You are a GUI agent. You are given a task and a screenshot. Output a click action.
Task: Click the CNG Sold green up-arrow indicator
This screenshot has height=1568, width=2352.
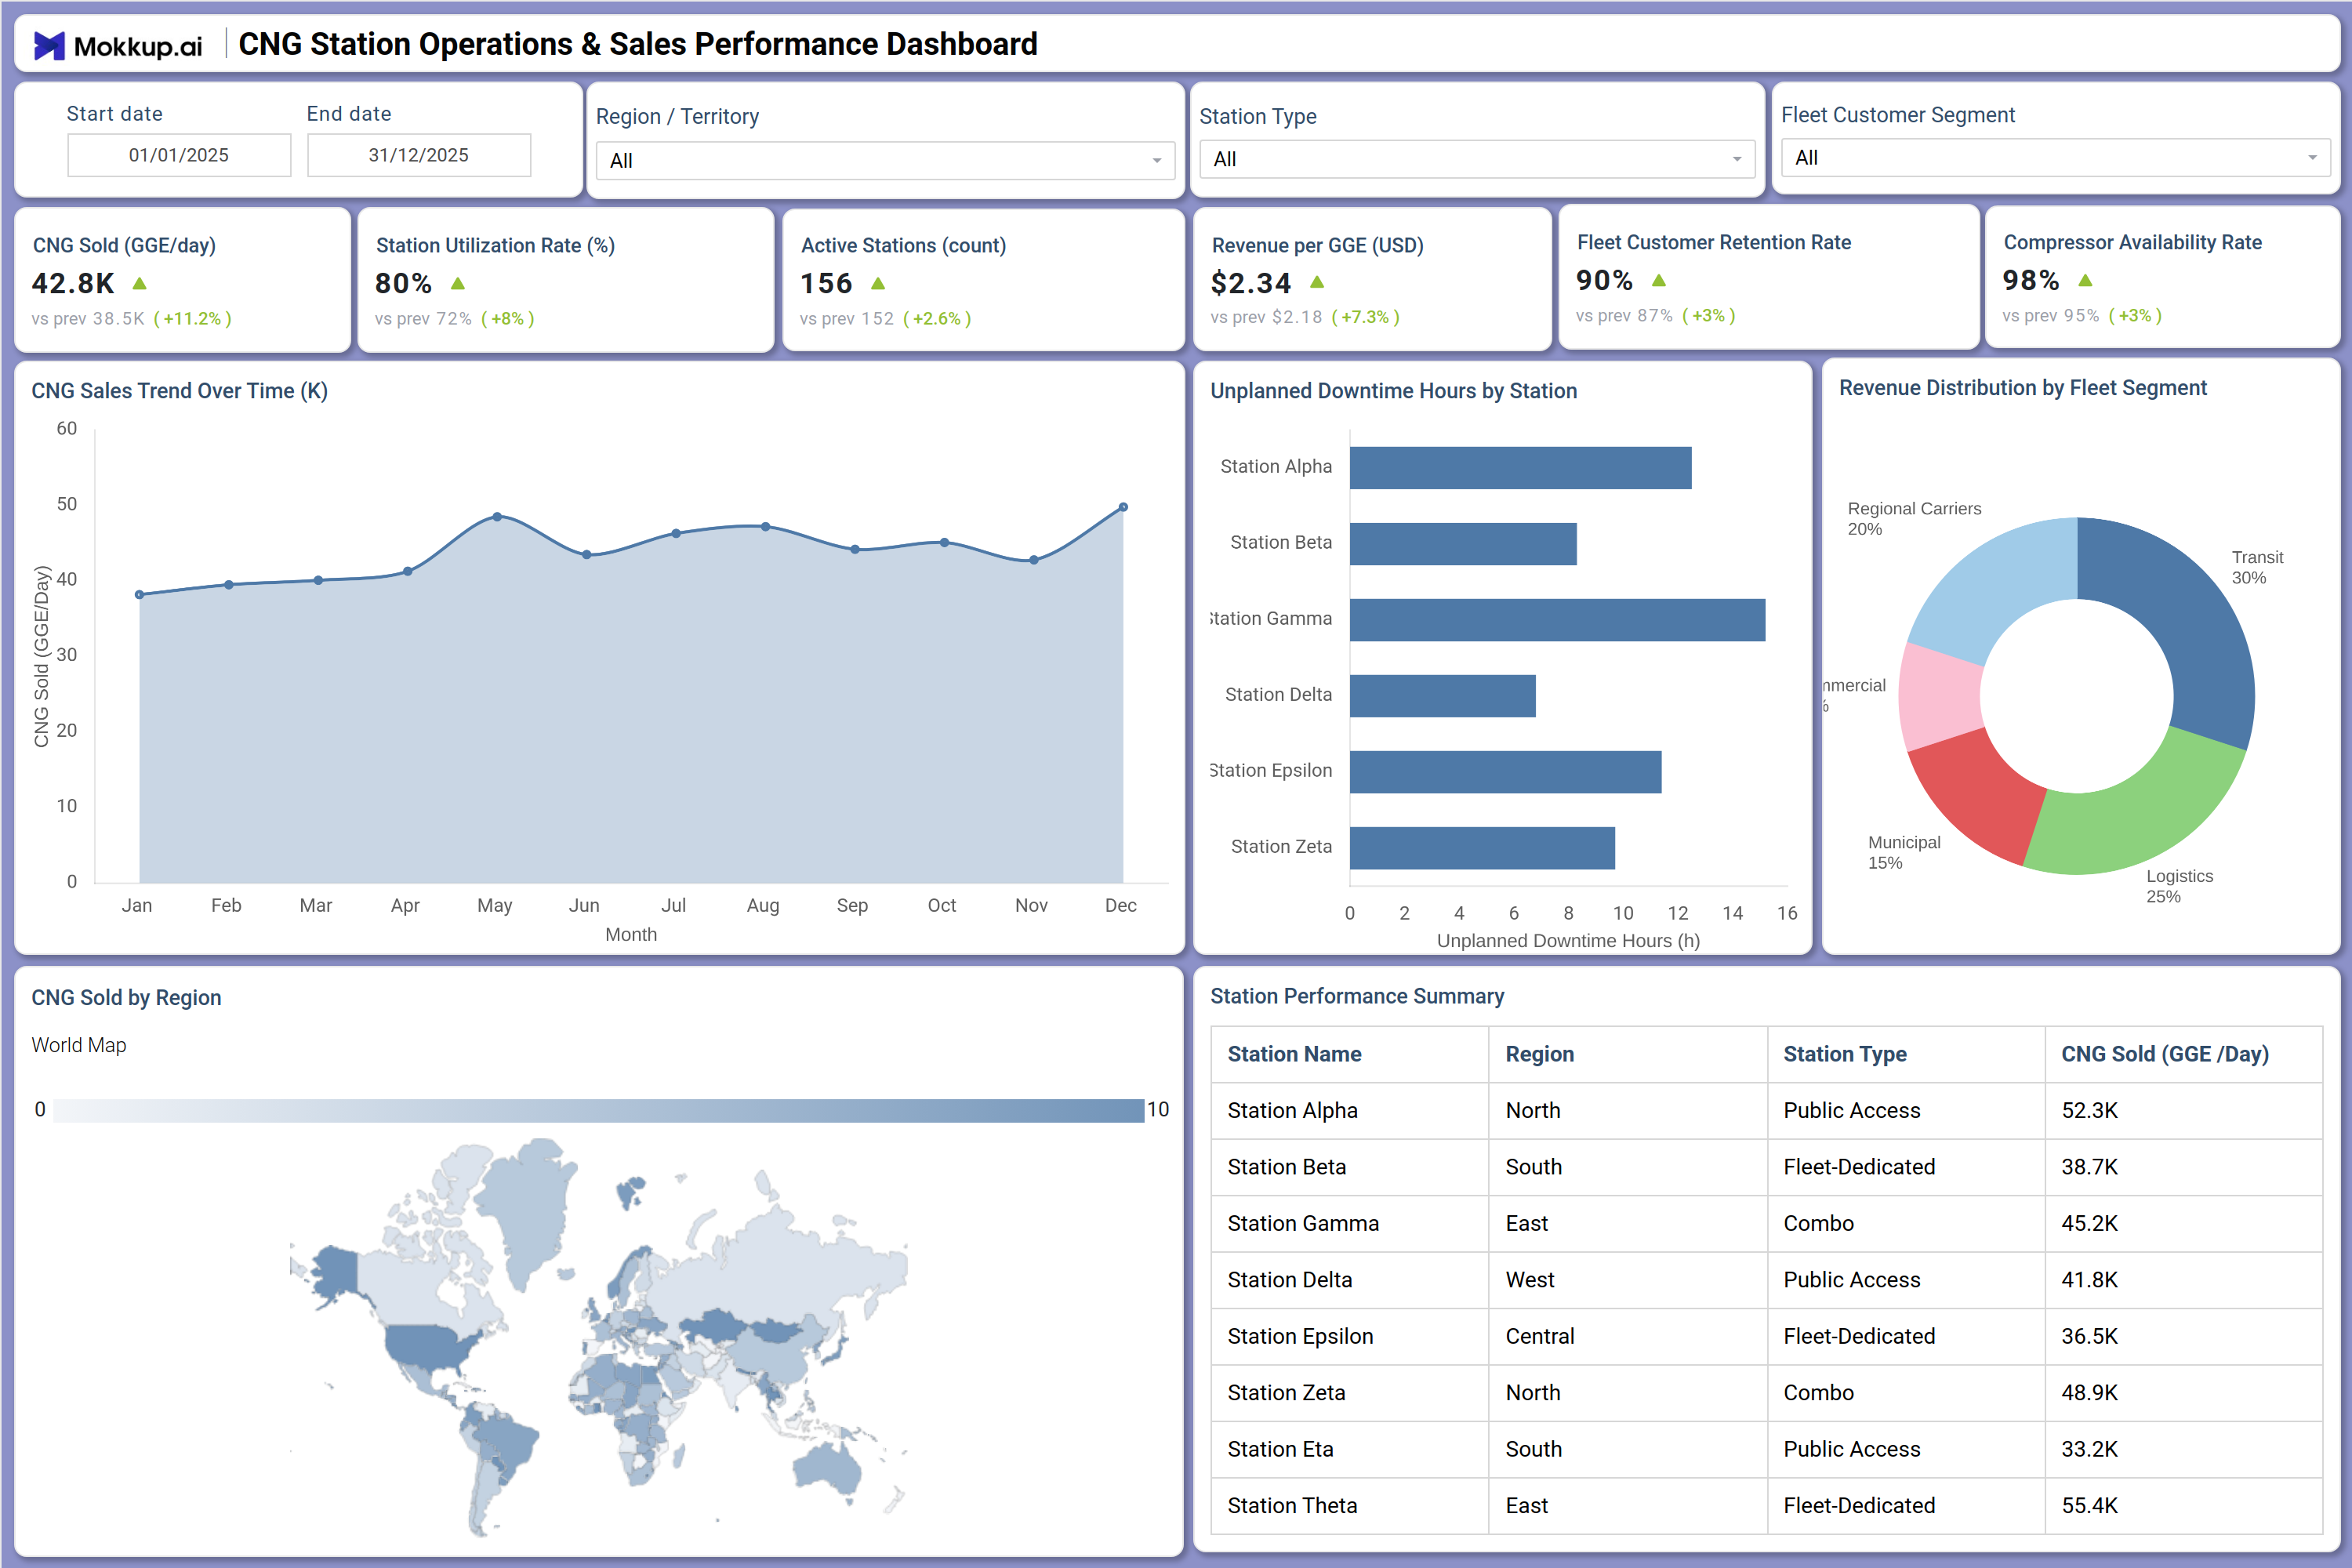point(140,284)
